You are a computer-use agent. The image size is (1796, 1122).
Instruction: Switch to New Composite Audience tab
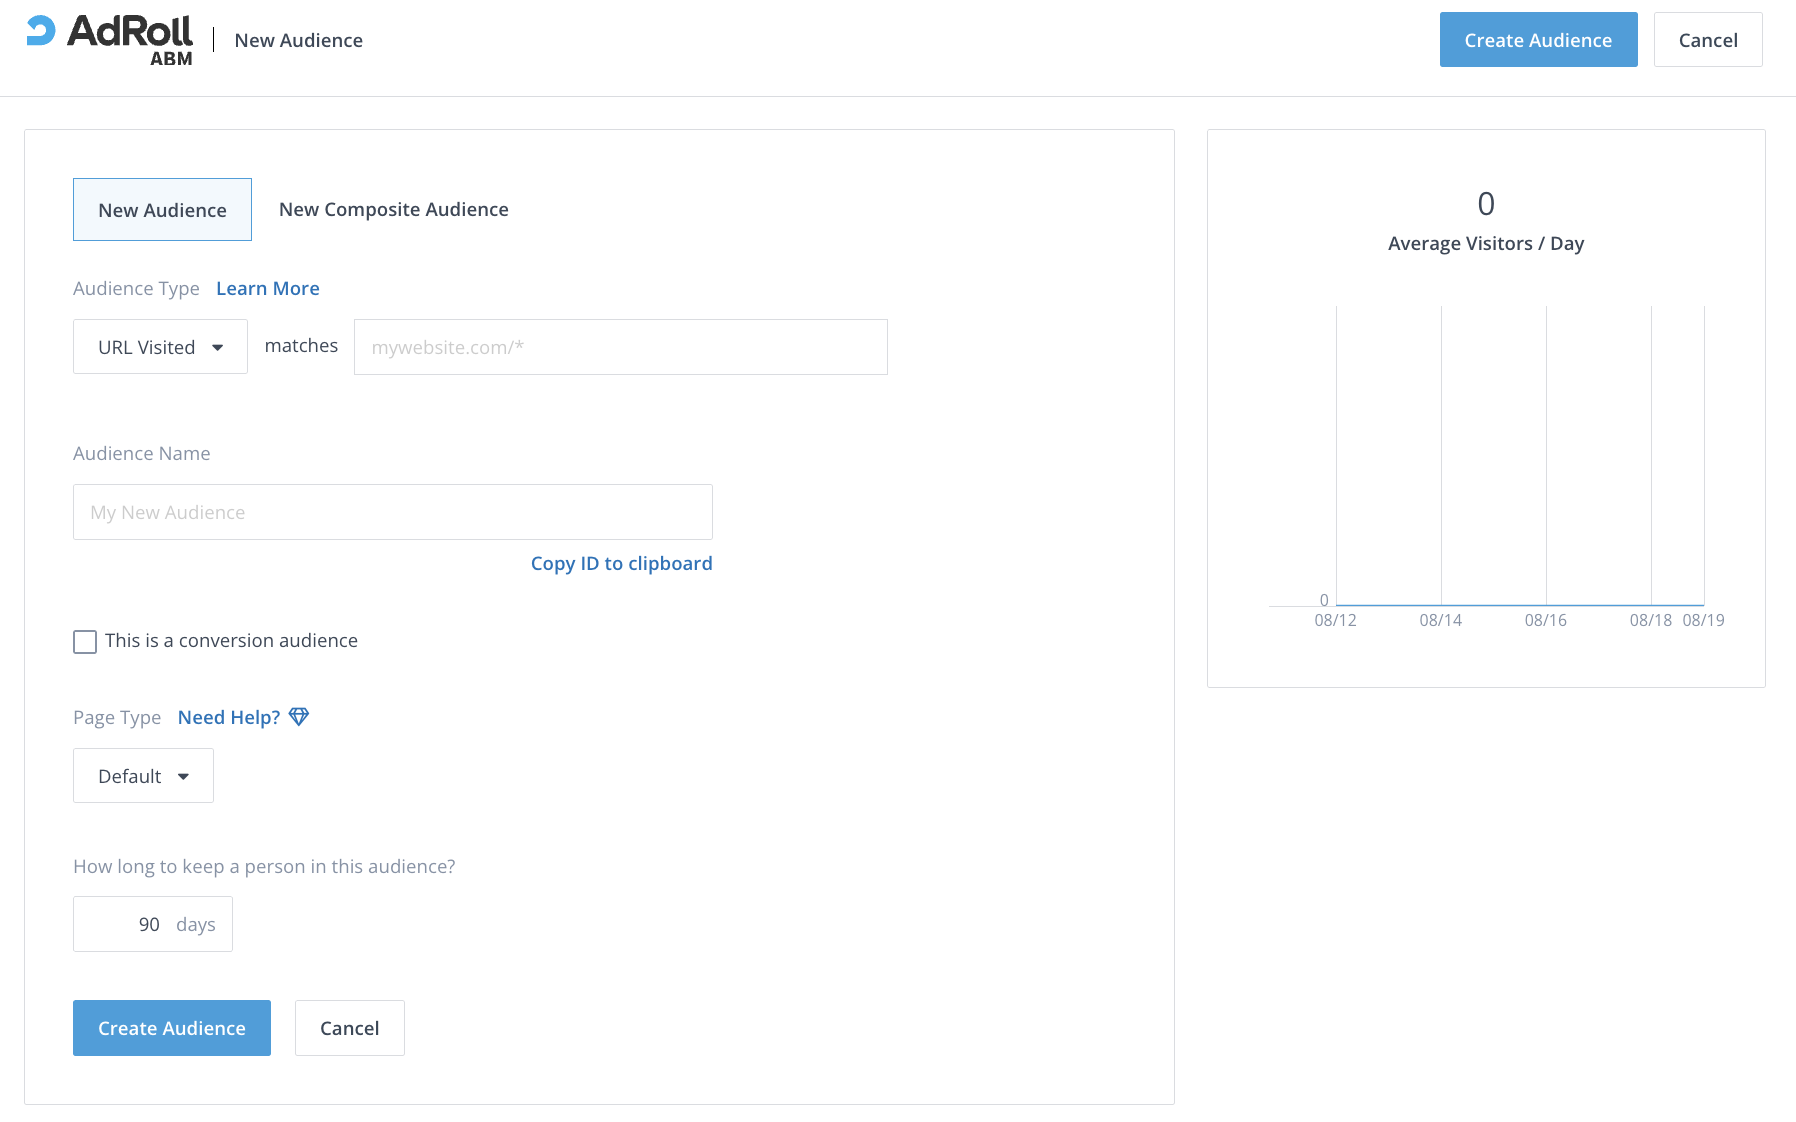pyautogui.click(x=393, y=210)
